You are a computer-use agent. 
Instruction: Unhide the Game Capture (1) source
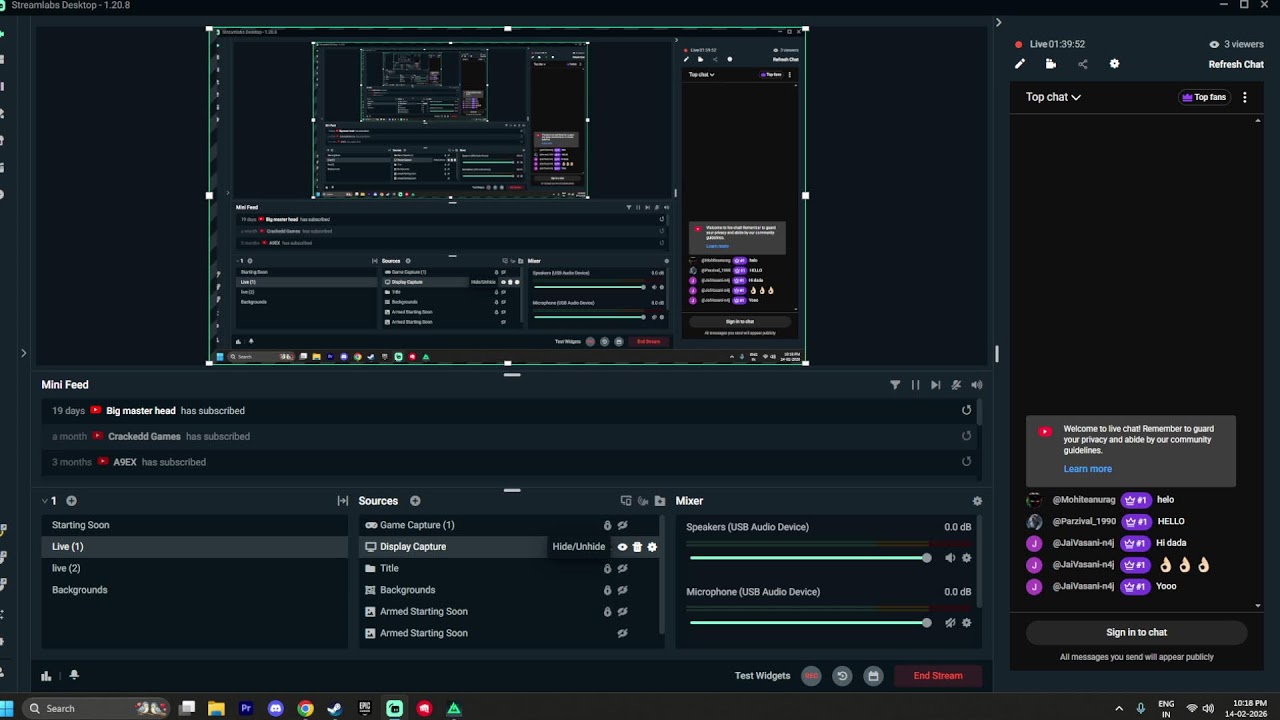622,525
